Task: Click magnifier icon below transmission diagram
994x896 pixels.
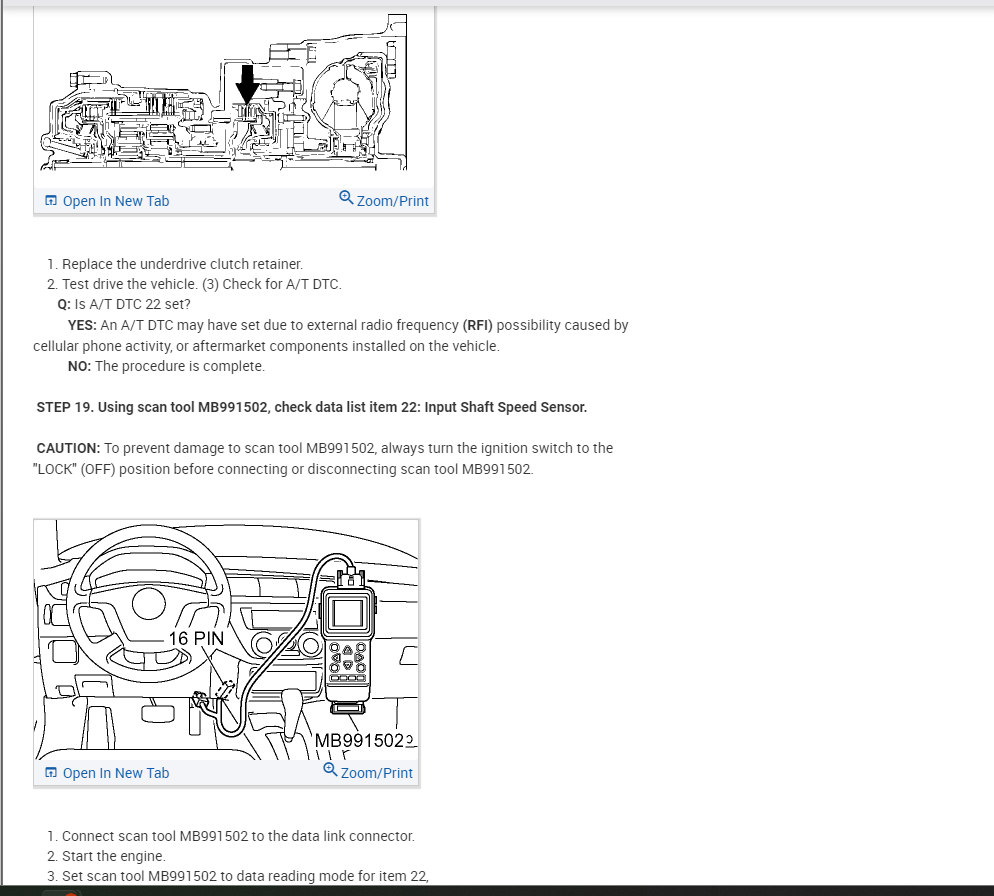Action: pyautogui.click(x=346, y=198)
